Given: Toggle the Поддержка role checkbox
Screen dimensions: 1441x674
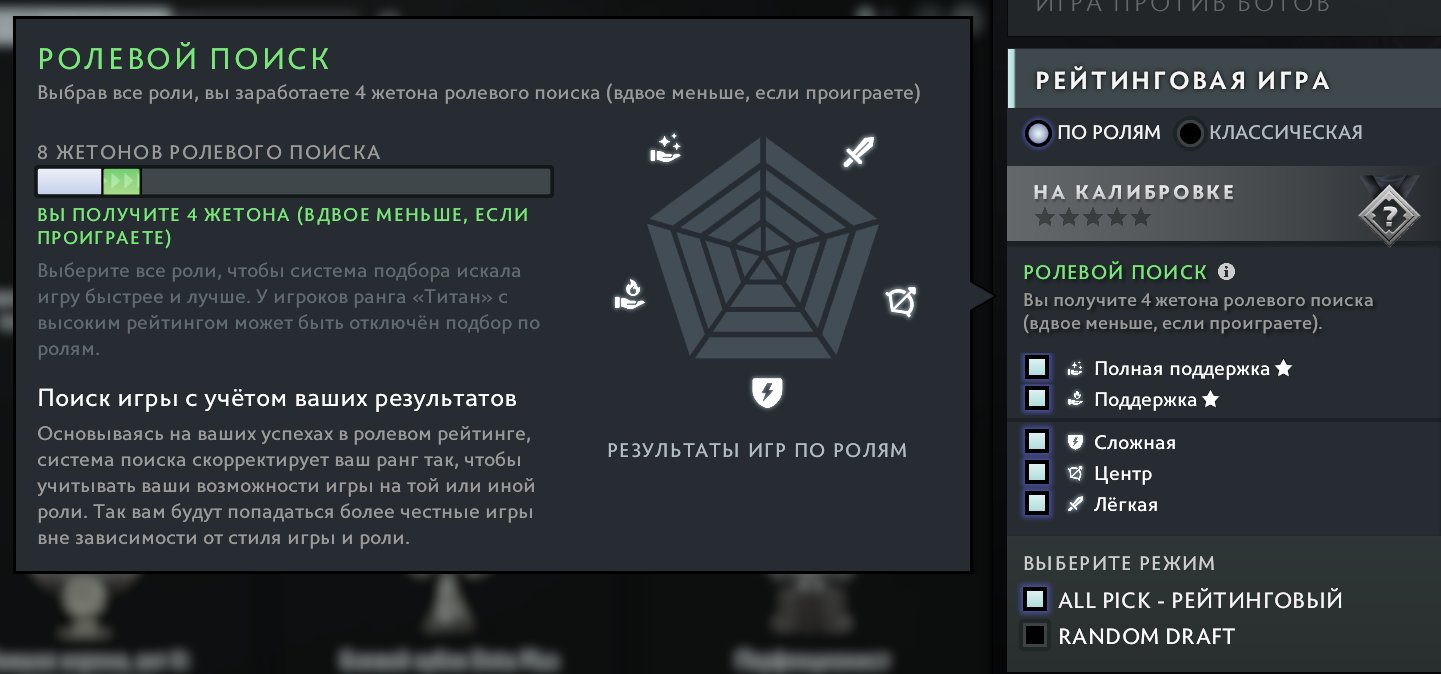Looking at the screenshot, I should pos(1037,398).
